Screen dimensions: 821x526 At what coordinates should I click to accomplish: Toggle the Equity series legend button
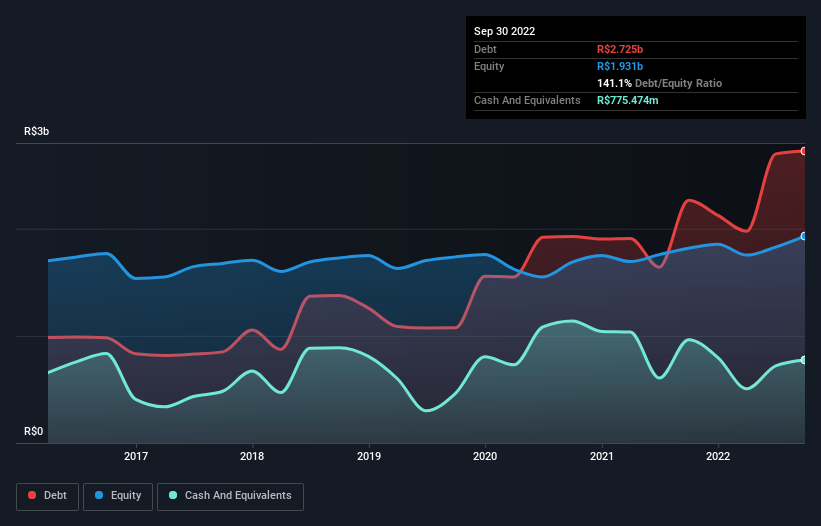point(118,496)
